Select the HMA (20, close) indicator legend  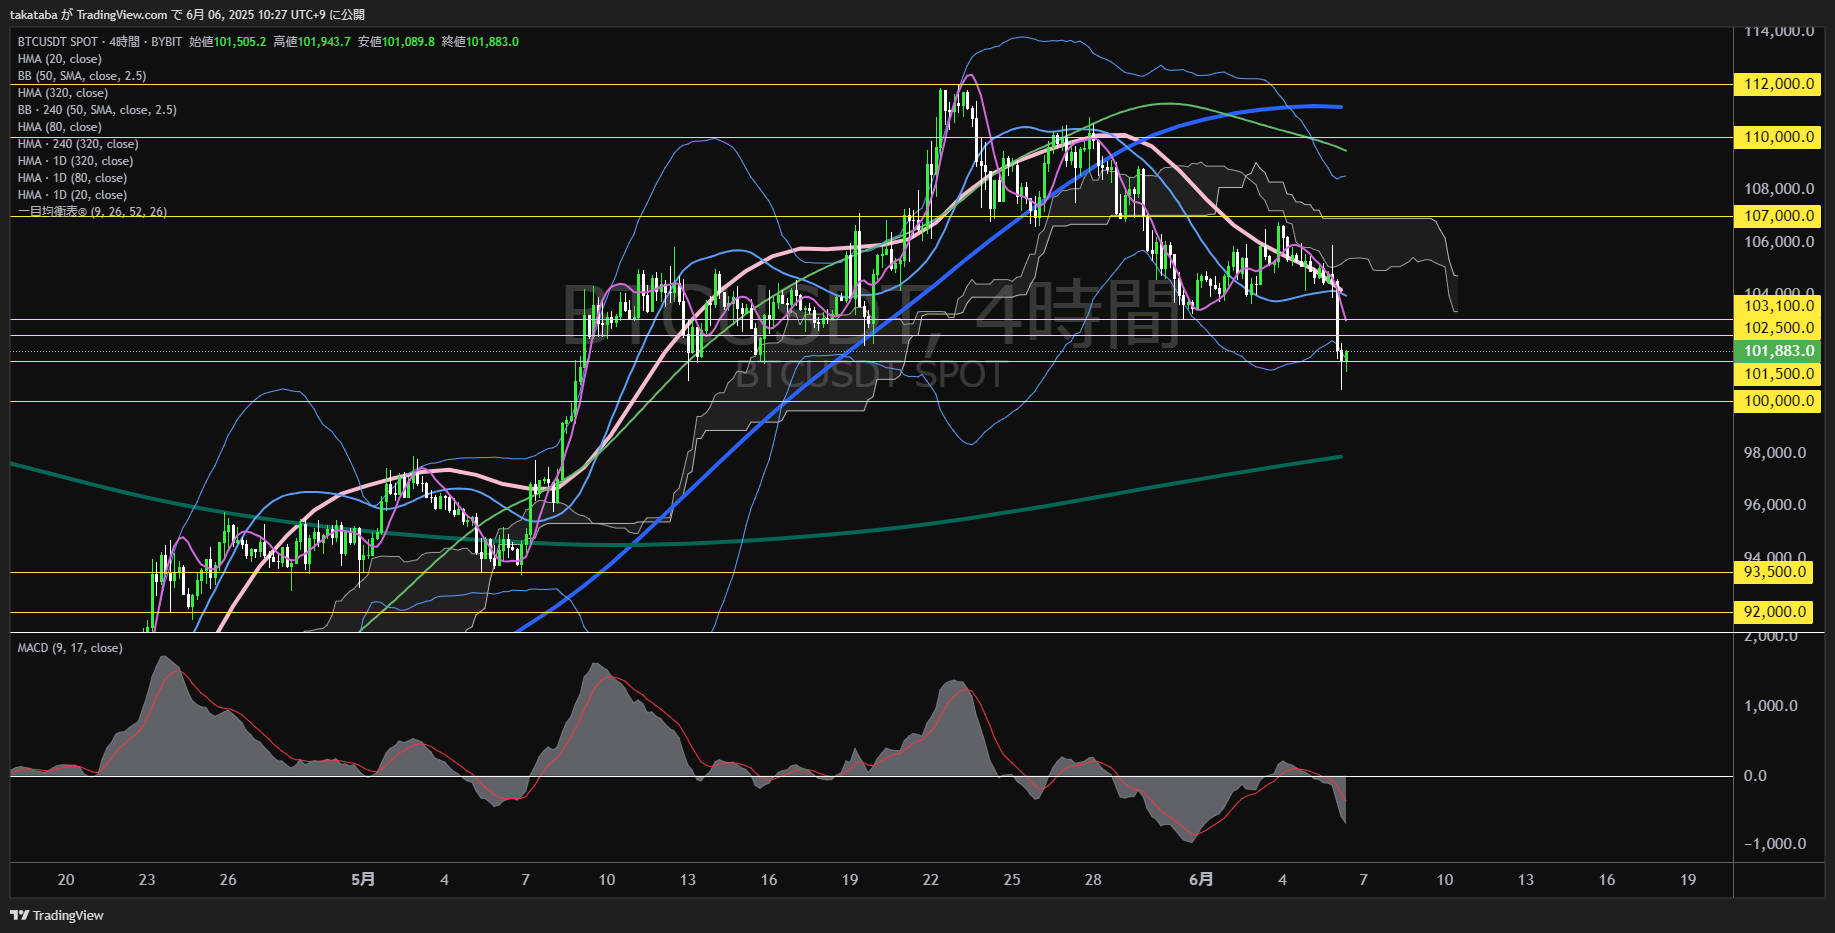[60, 59]
